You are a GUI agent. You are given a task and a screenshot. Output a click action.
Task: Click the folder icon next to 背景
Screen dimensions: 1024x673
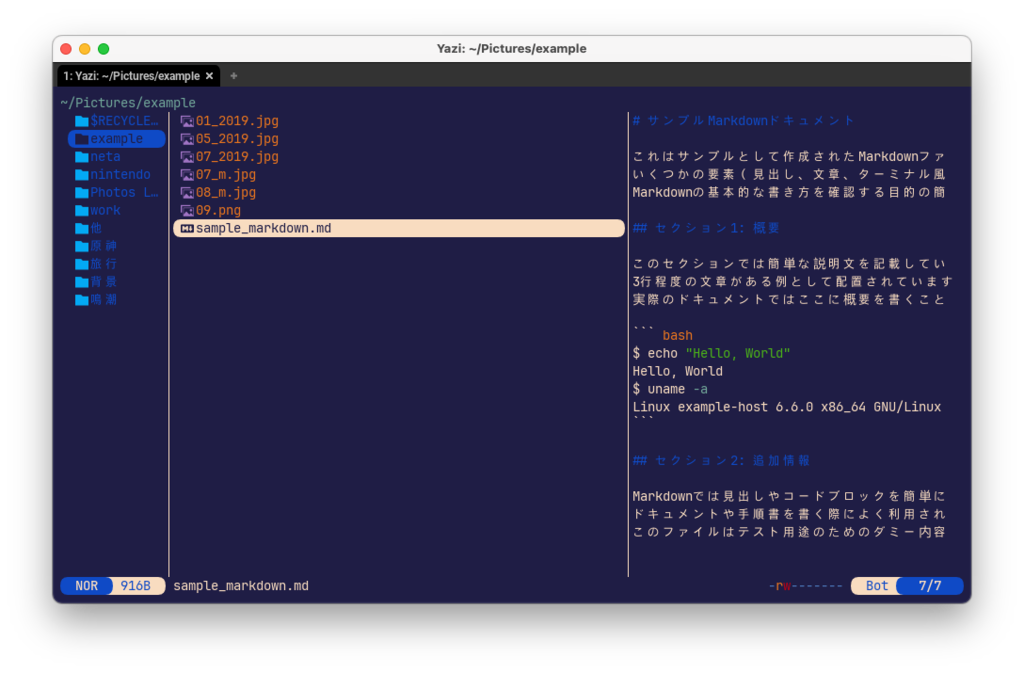pos(82,282)
